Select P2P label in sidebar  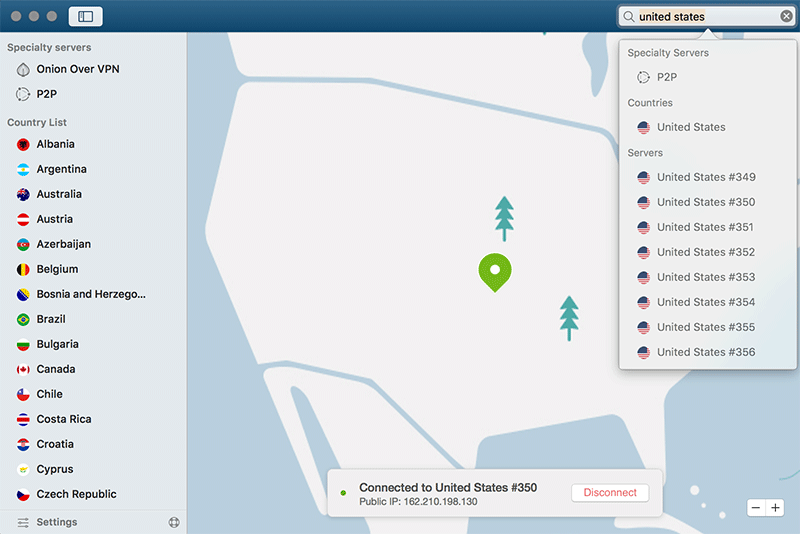(x=47, y=94)
